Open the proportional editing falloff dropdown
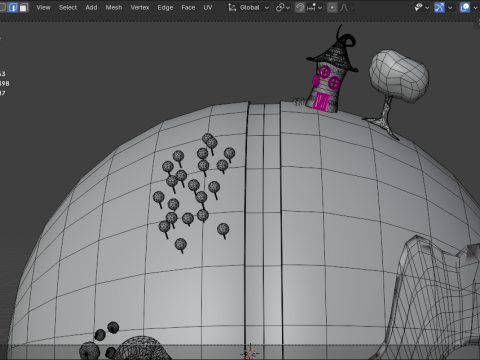Image resolution: width=480 pixels, height=360 pixels. click(347, 7)
